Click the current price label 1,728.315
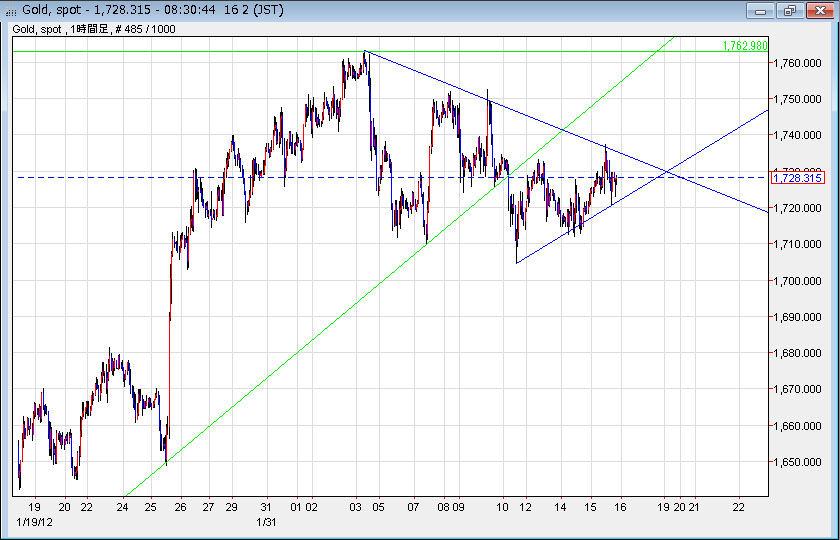 tap(797, 178)
